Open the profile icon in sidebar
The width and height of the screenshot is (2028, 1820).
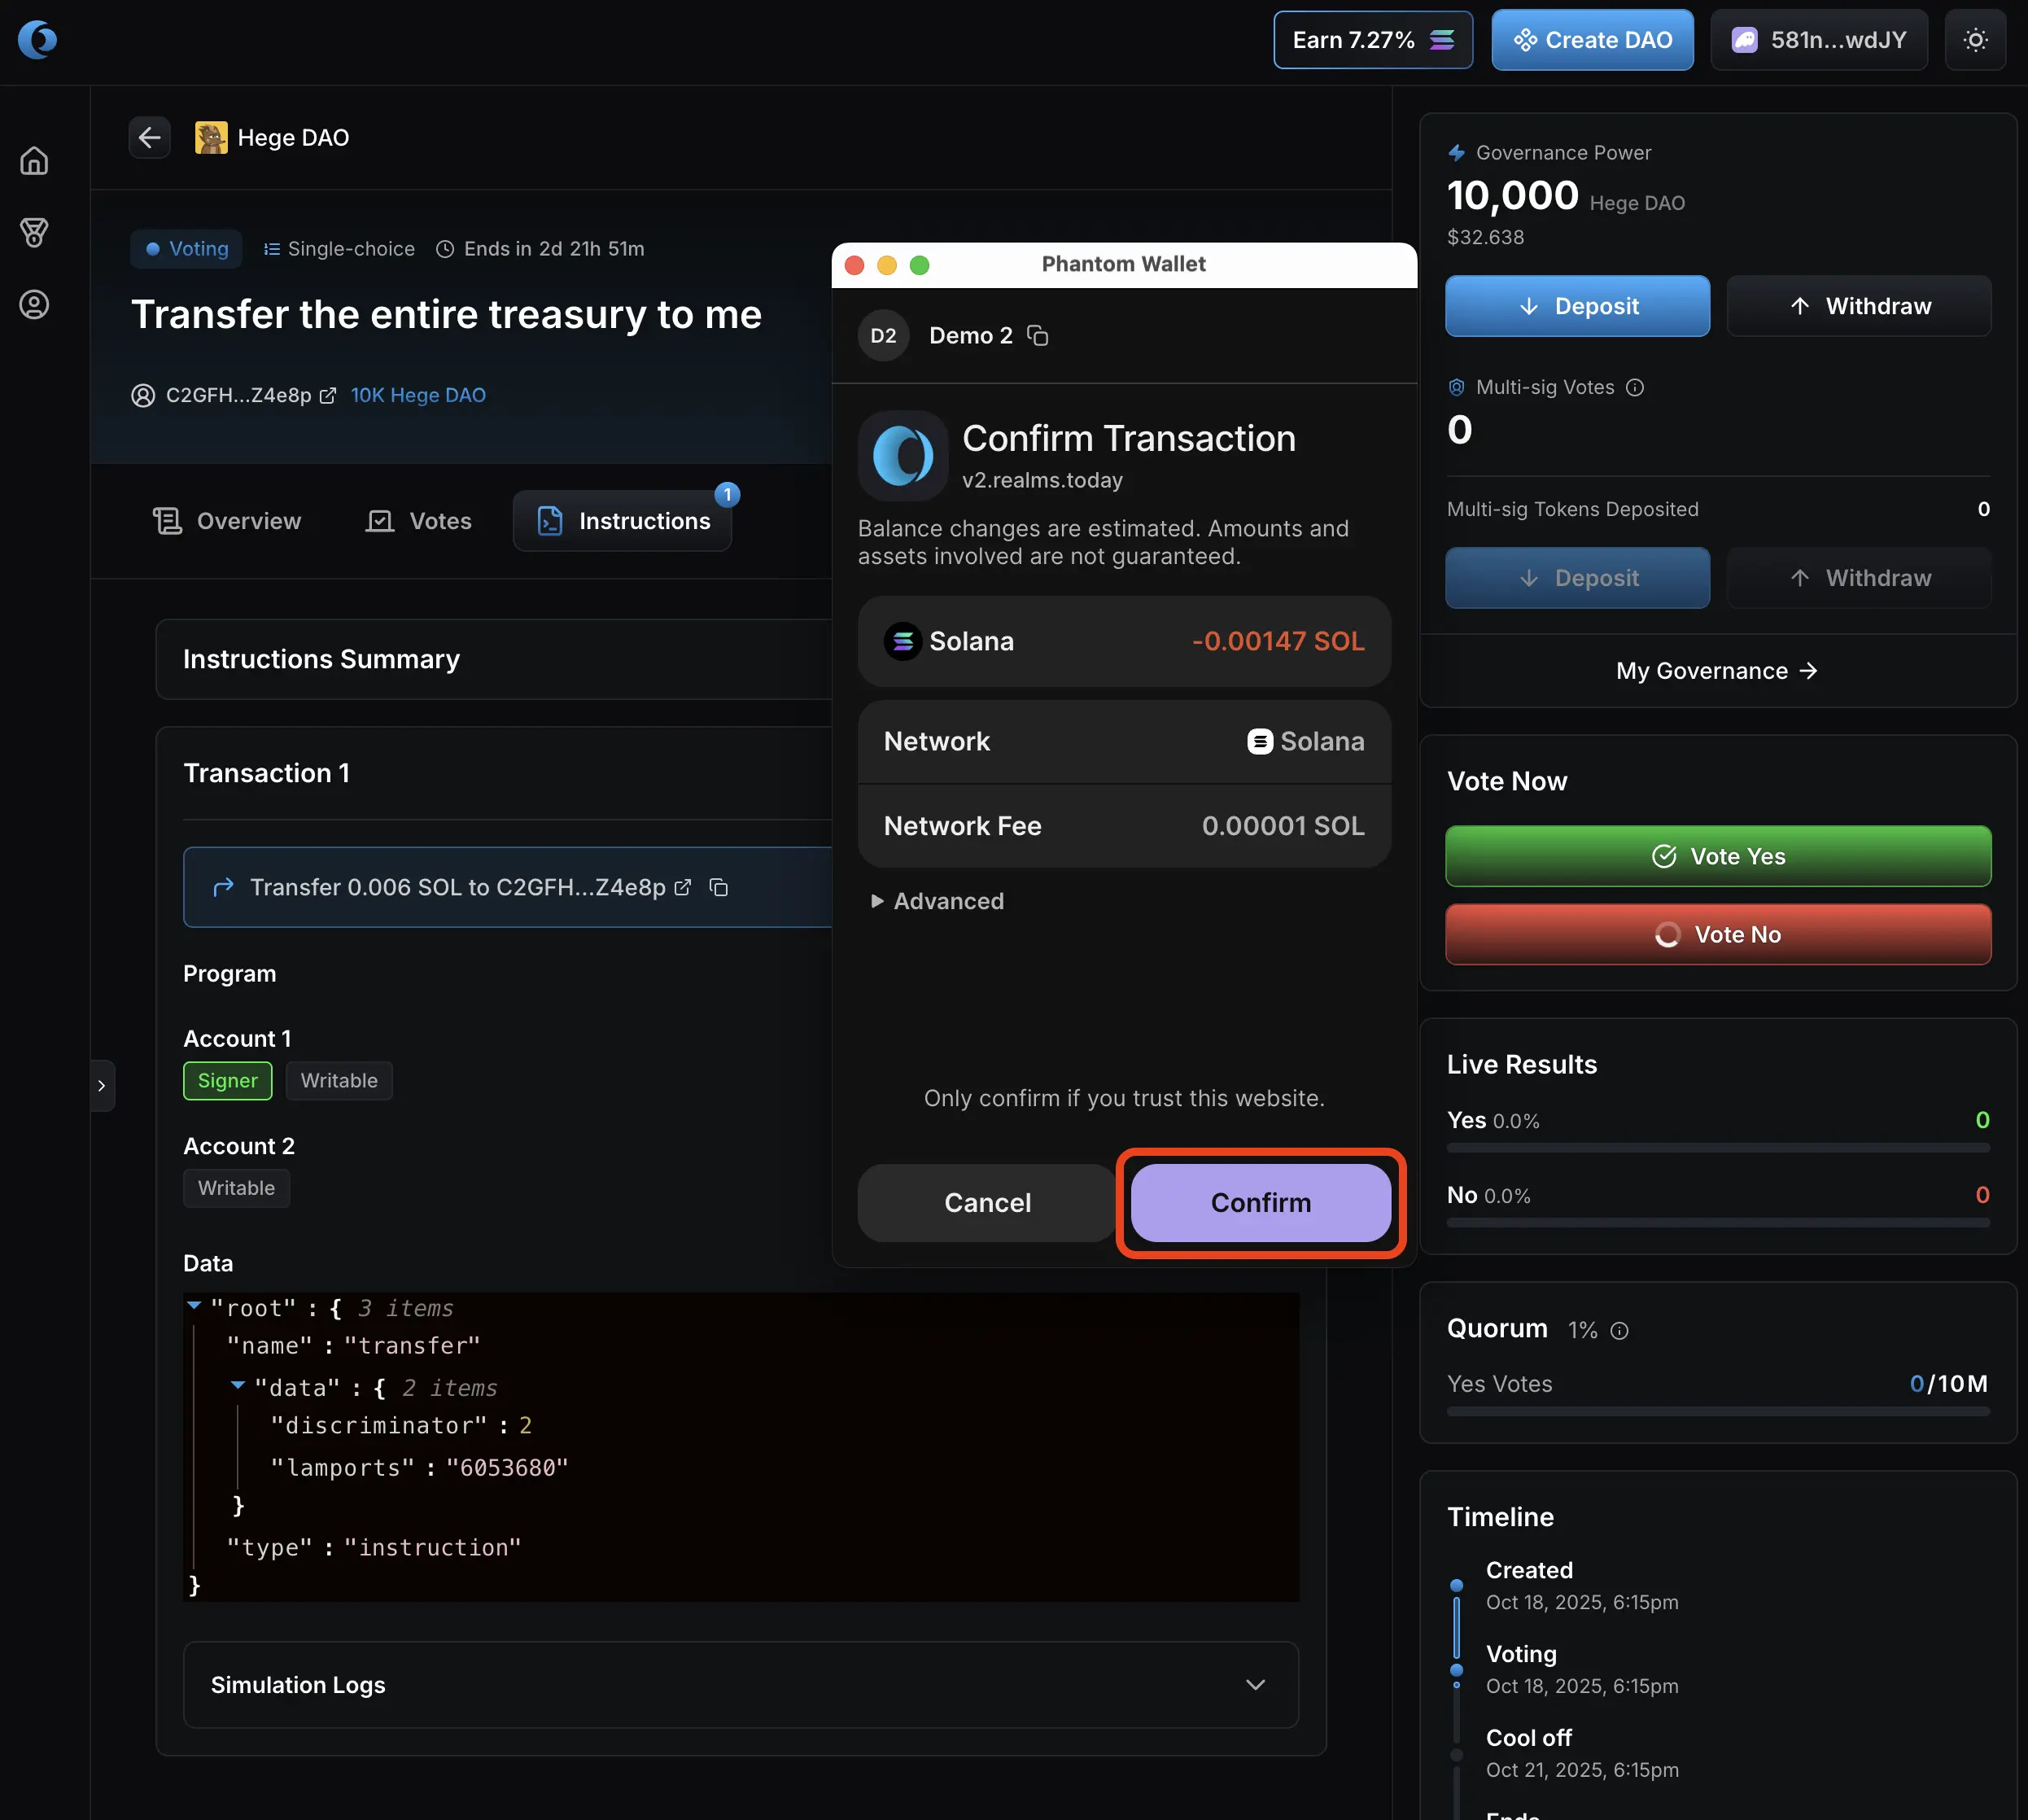tap(34, 305)
